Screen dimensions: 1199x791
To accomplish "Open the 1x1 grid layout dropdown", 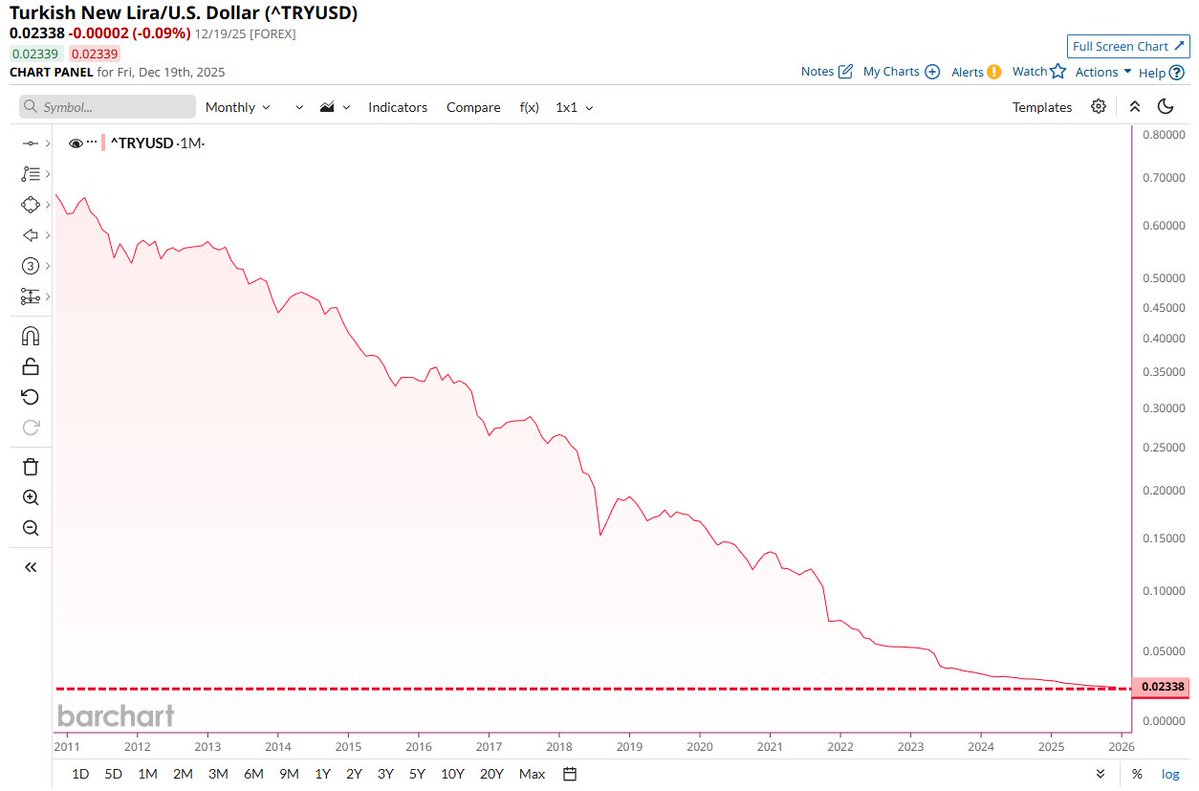I will pyautogui.click(x=574, y=108).
